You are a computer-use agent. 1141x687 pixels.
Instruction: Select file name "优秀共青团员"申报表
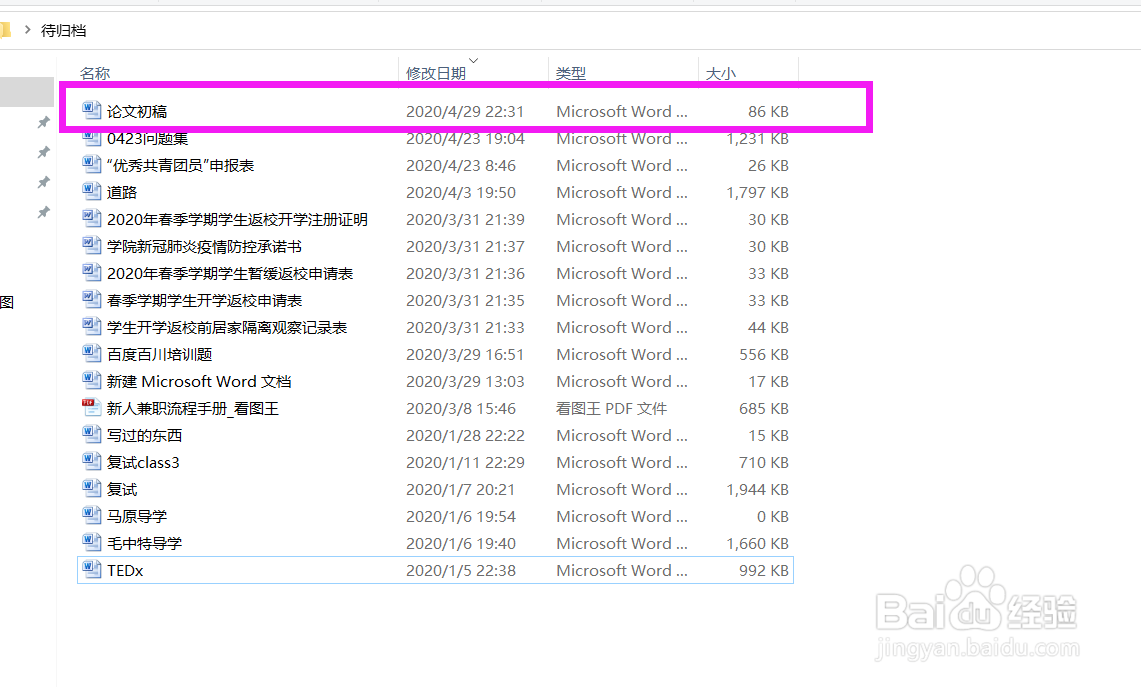click(x=180, y=165)
